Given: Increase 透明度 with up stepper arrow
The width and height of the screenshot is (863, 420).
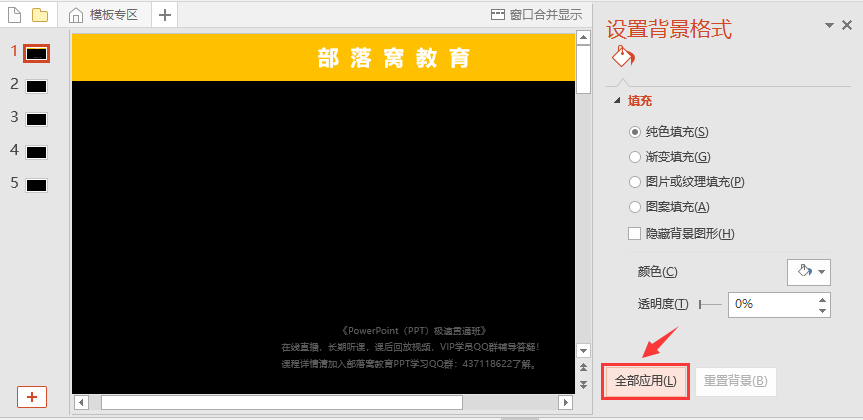Looking at the screenshot, I should 823,299.
